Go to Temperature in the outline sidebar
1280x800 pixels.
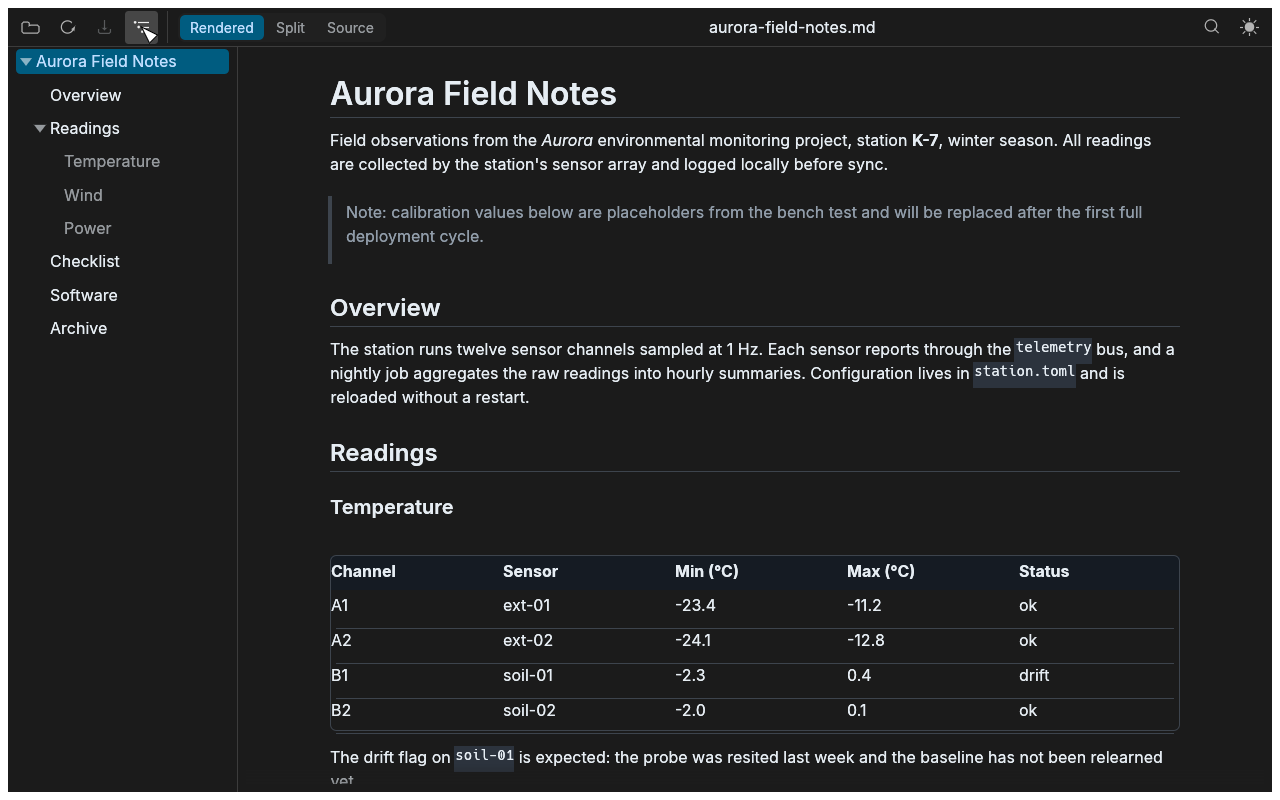(112, 161)
